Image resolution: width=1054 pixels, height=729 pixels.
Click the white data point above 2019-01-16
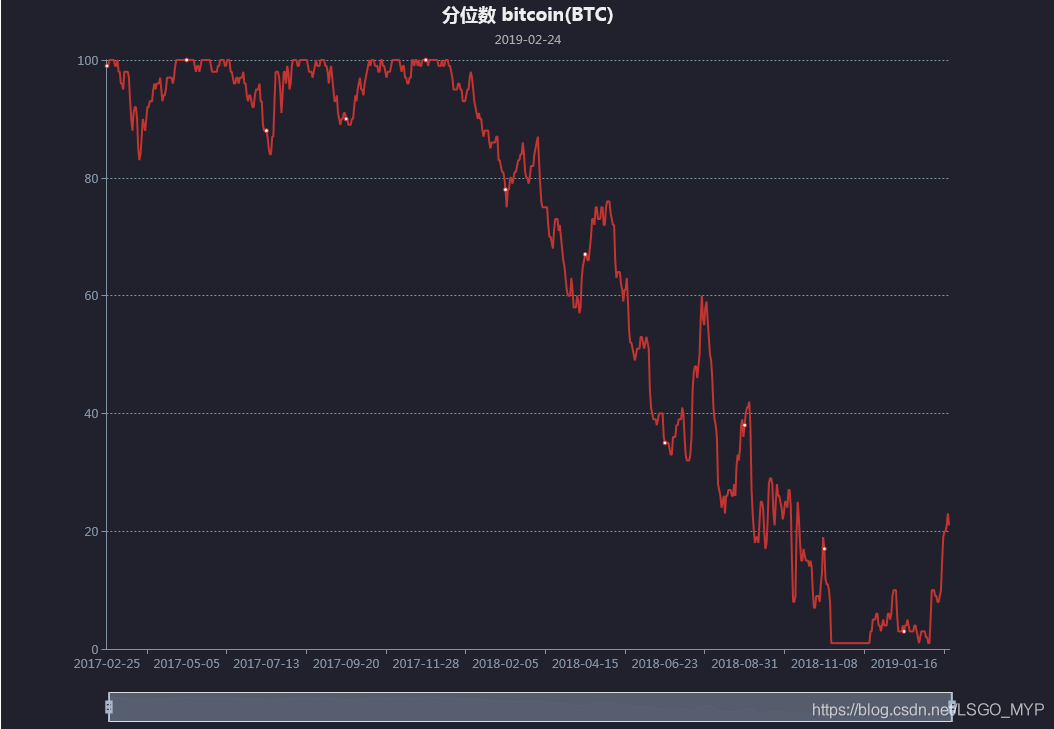coord(904,632)
